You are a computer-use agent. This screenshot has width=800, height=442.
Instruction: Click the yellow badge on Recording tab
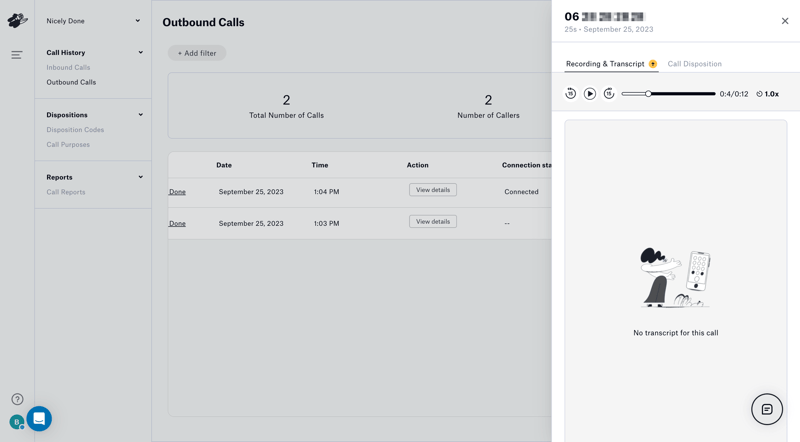coord(653,64)
